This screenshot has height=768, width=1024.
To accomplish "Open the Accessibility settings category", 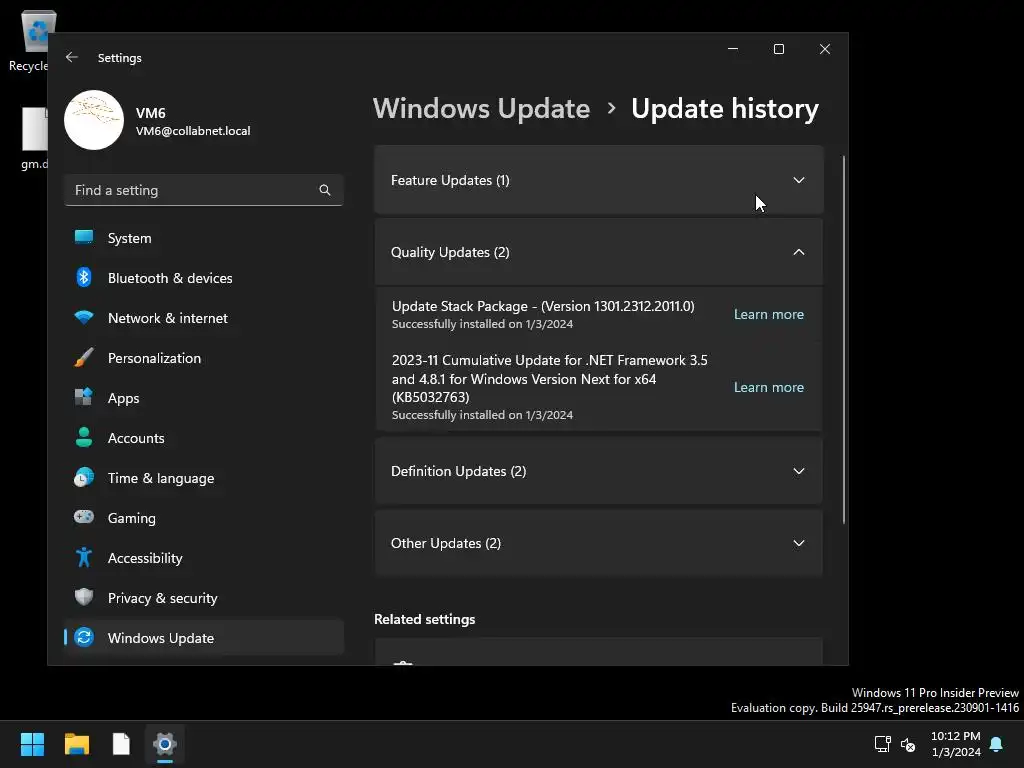I will [x=204, y=558].
